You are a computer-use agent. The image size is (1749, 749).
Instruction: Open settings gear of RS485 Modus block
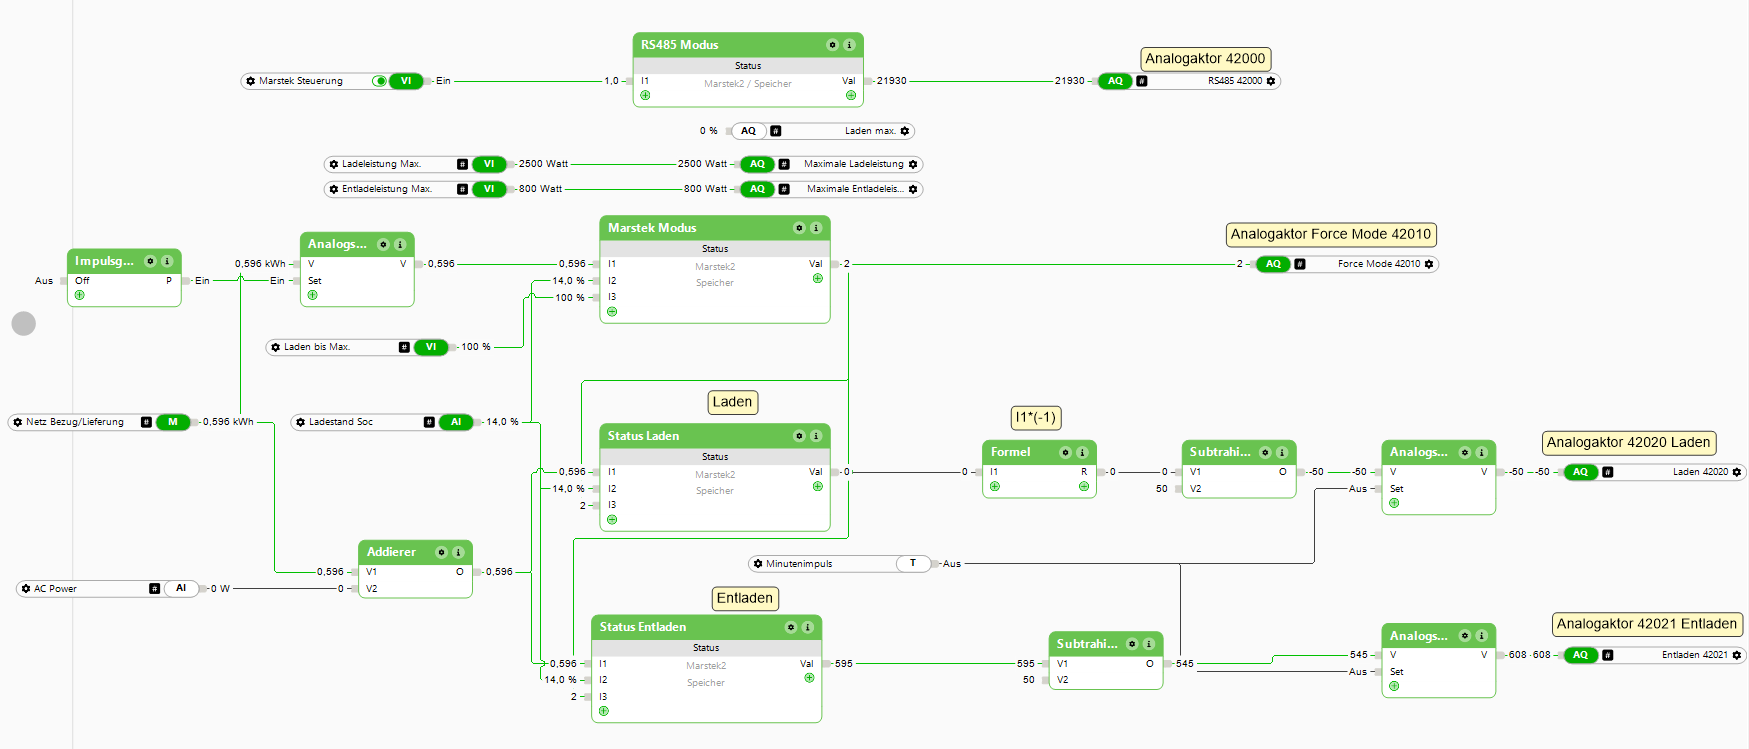coord(832,45)
